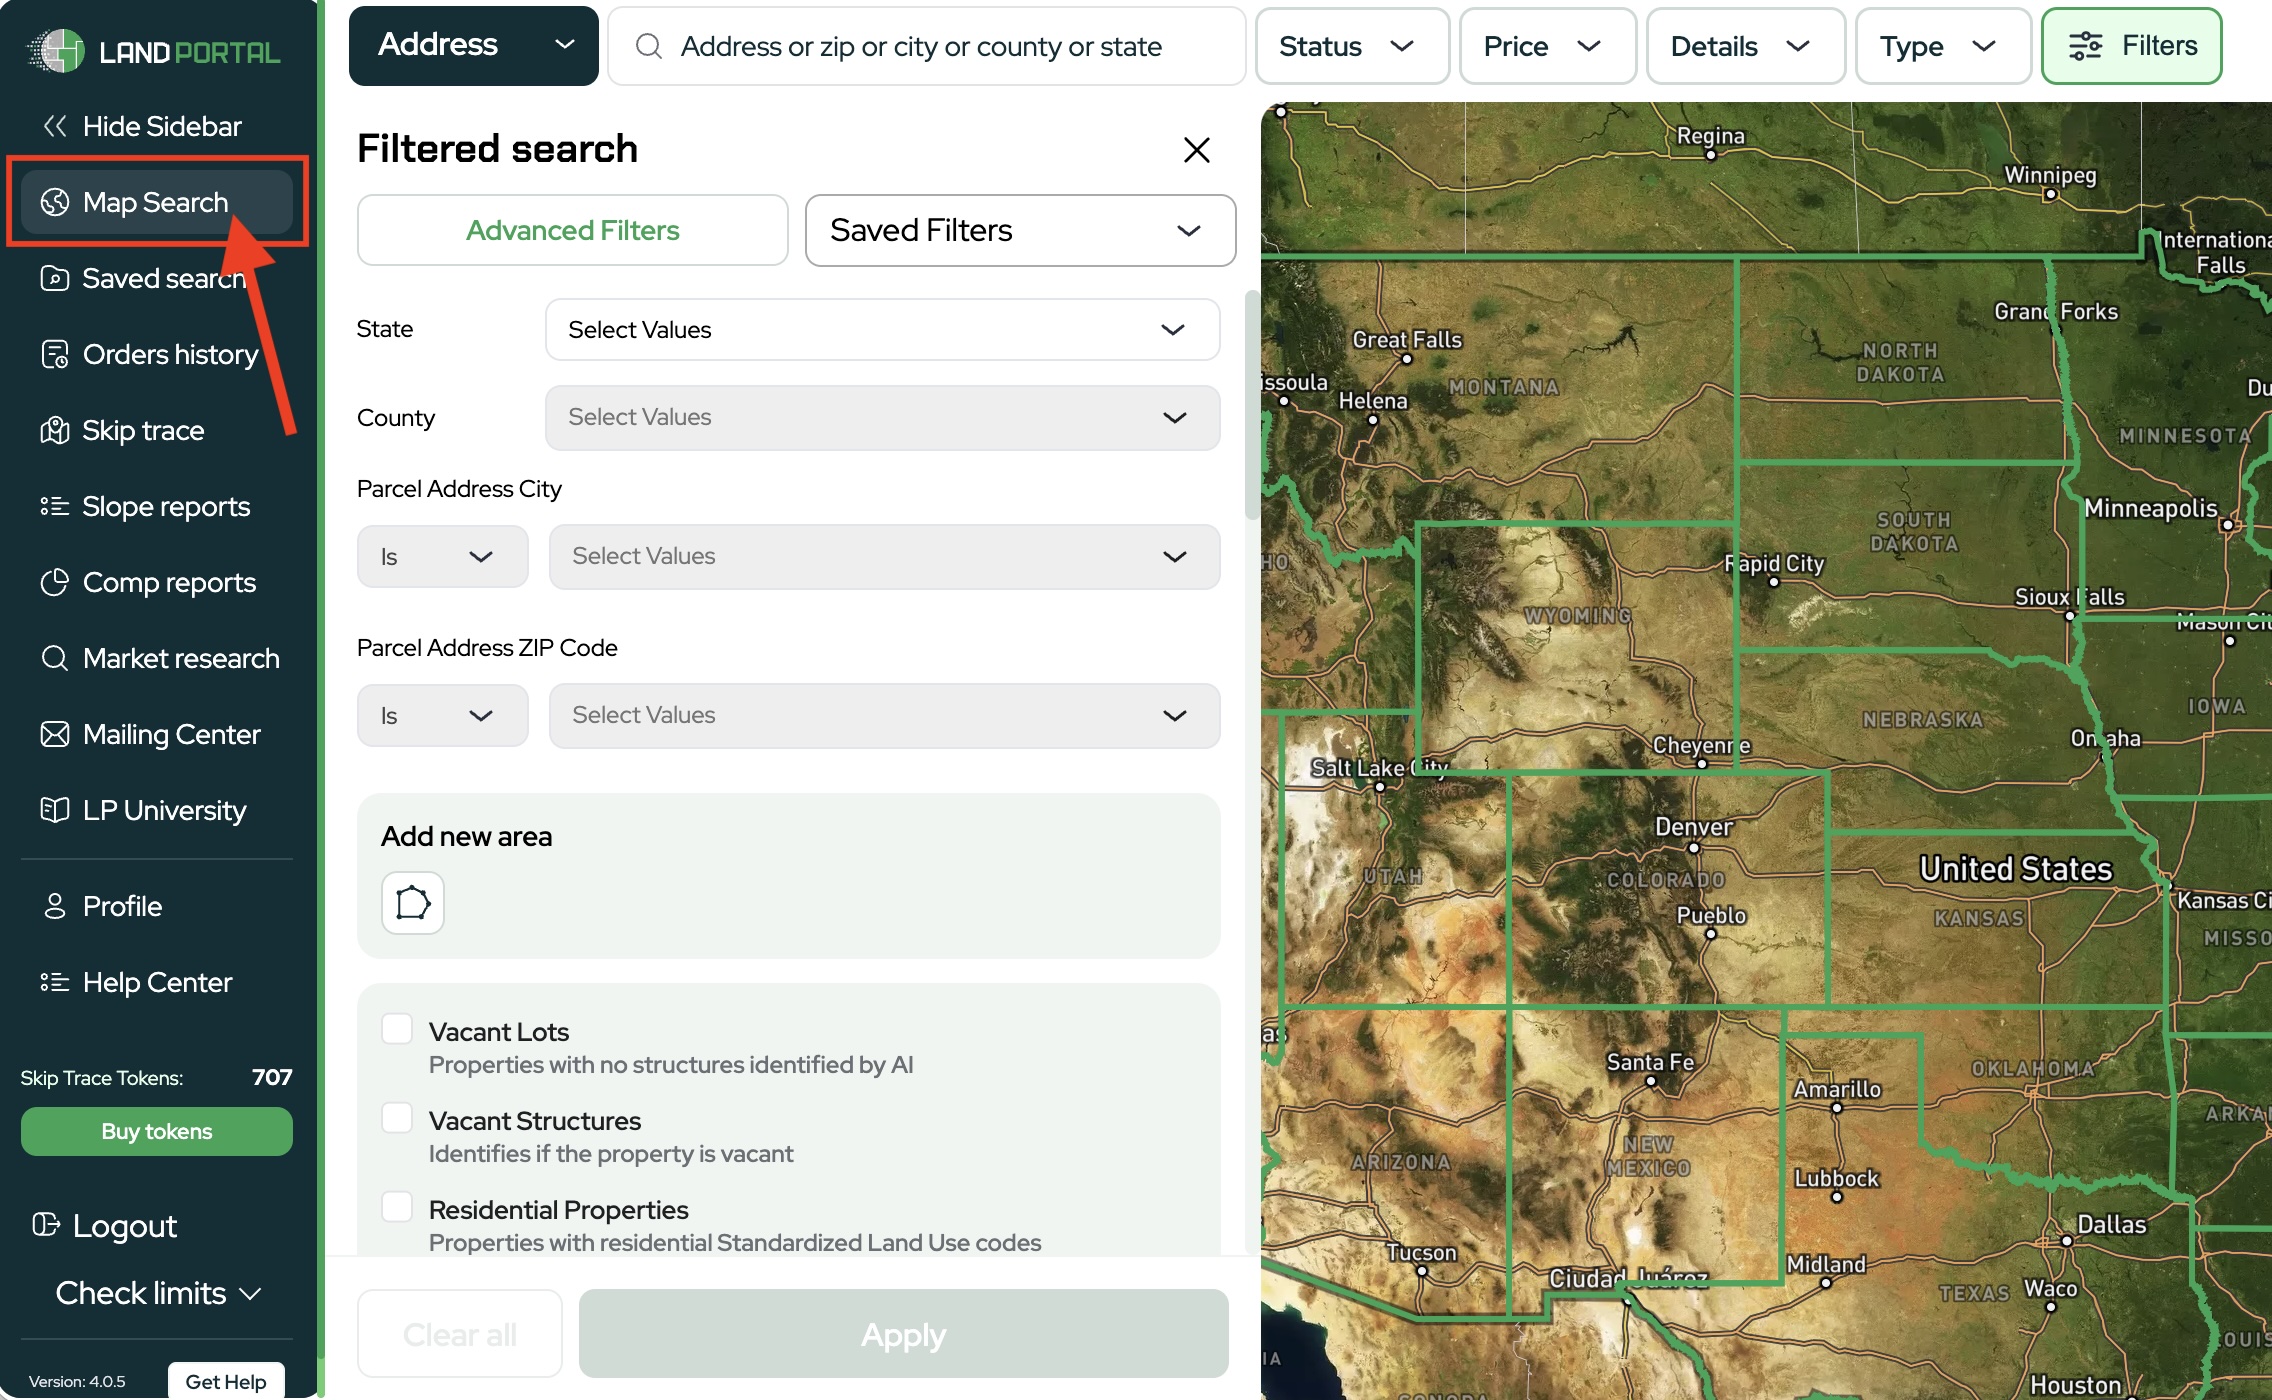Click the Hide Sidebar double-chevron icon

[x=55, y=126]
